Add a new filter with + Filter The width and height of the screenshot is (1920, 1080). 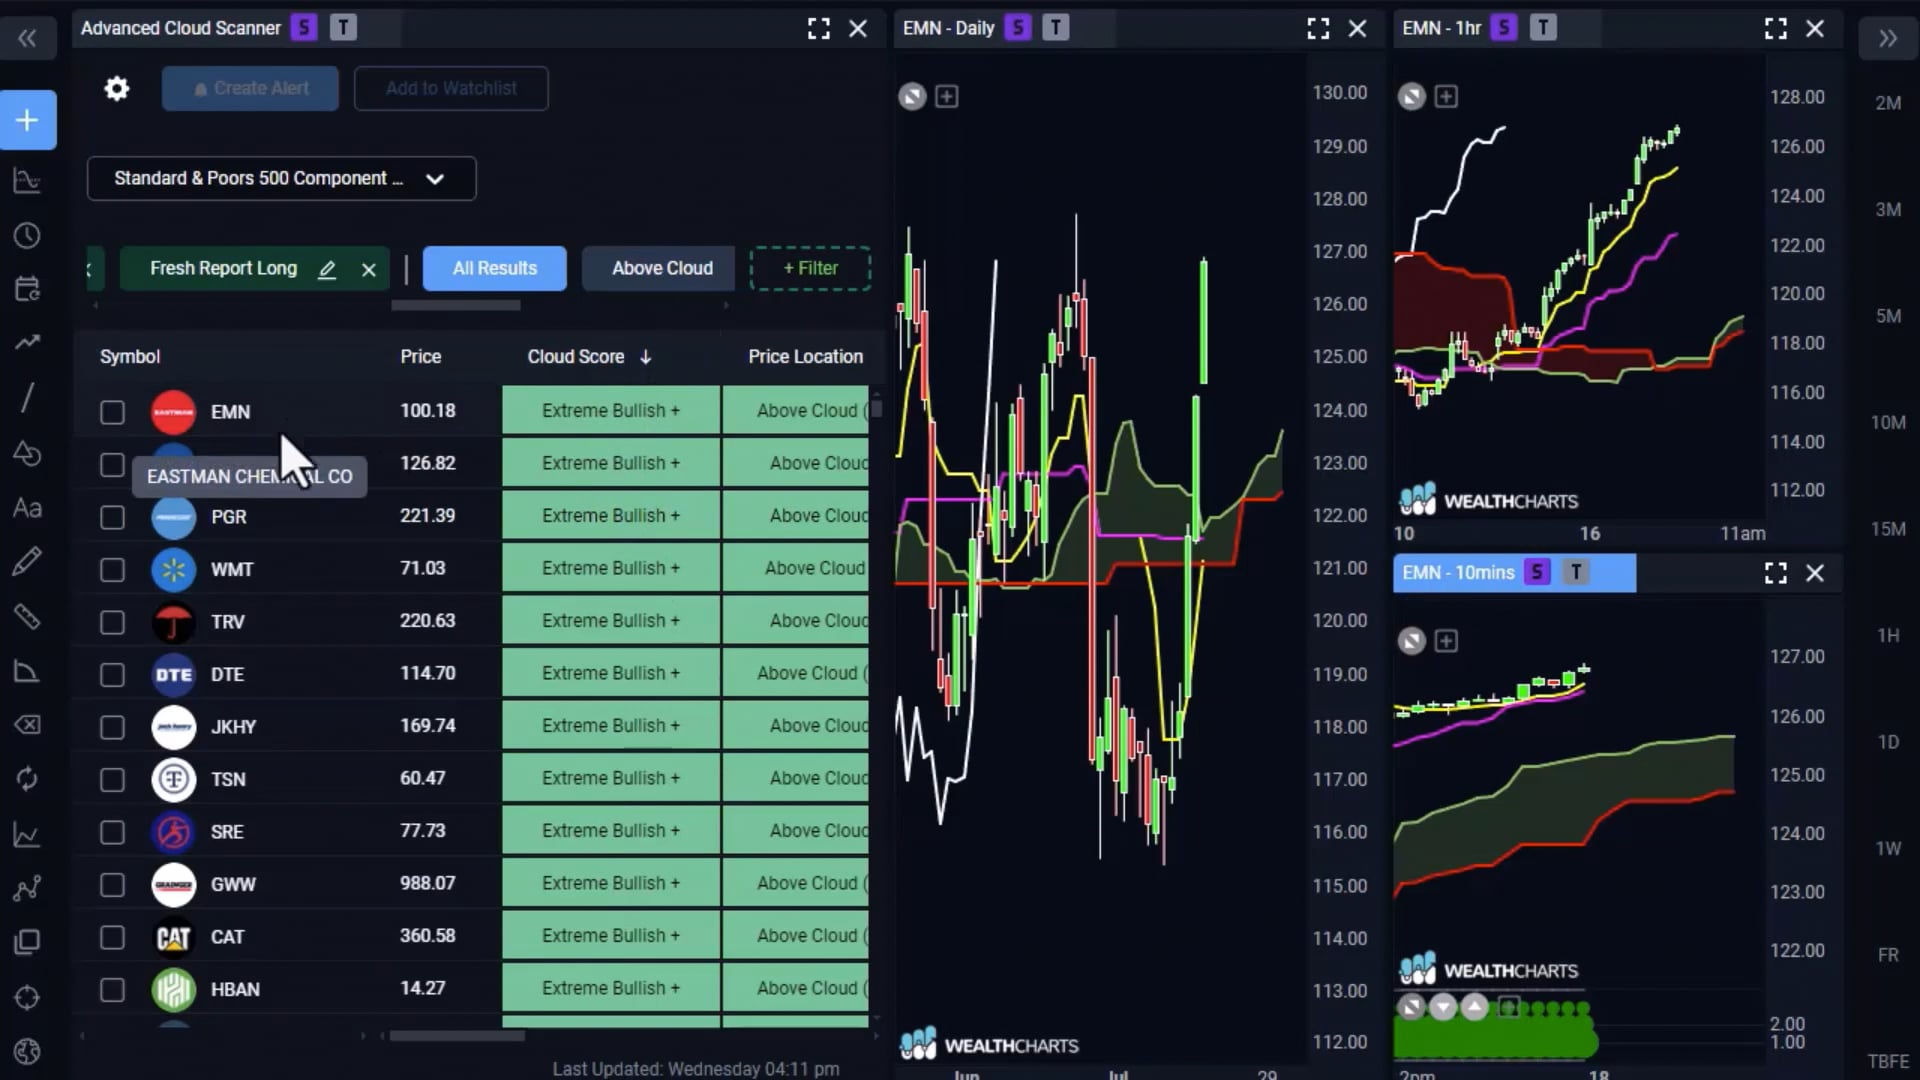[810, 269]
